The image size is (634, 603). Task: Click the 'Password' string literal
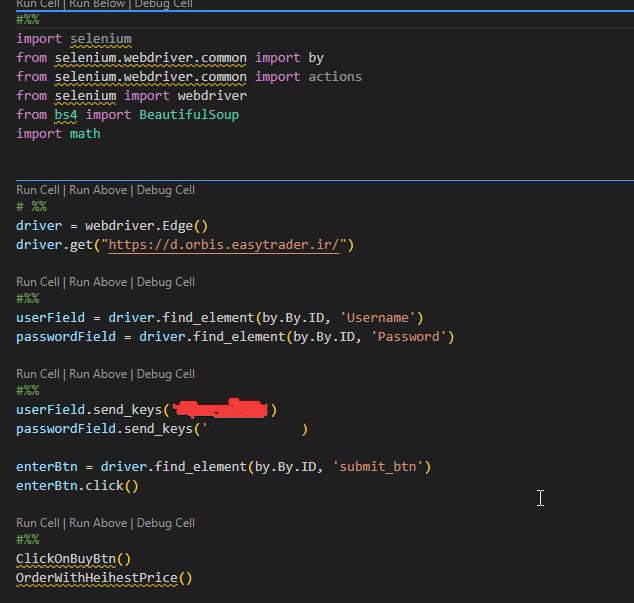[408, 337]
